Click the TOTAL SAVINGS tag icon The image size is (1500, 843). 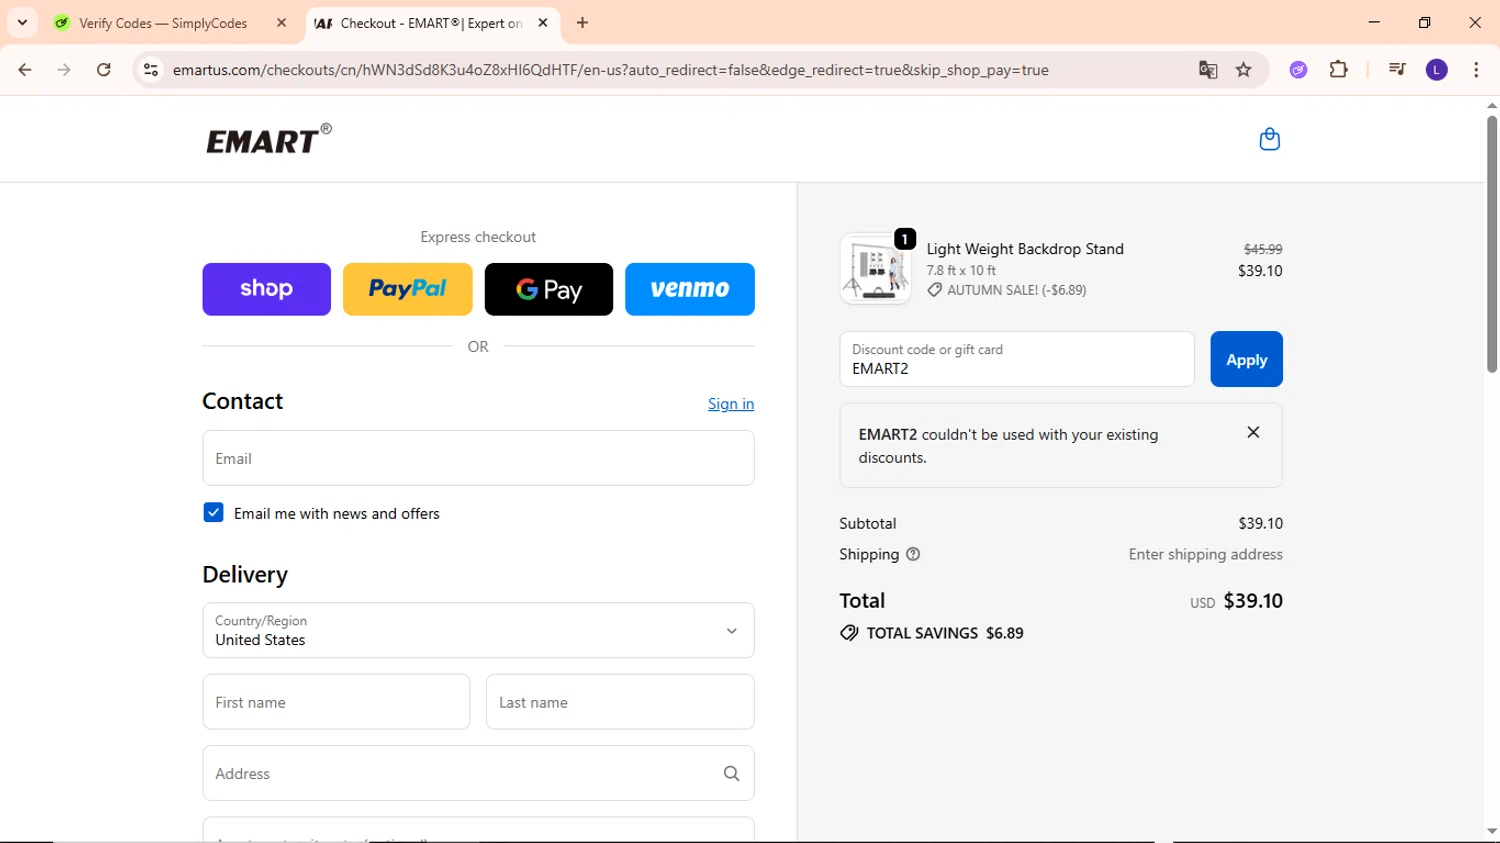pyautogui.click(x=849, y=633)
